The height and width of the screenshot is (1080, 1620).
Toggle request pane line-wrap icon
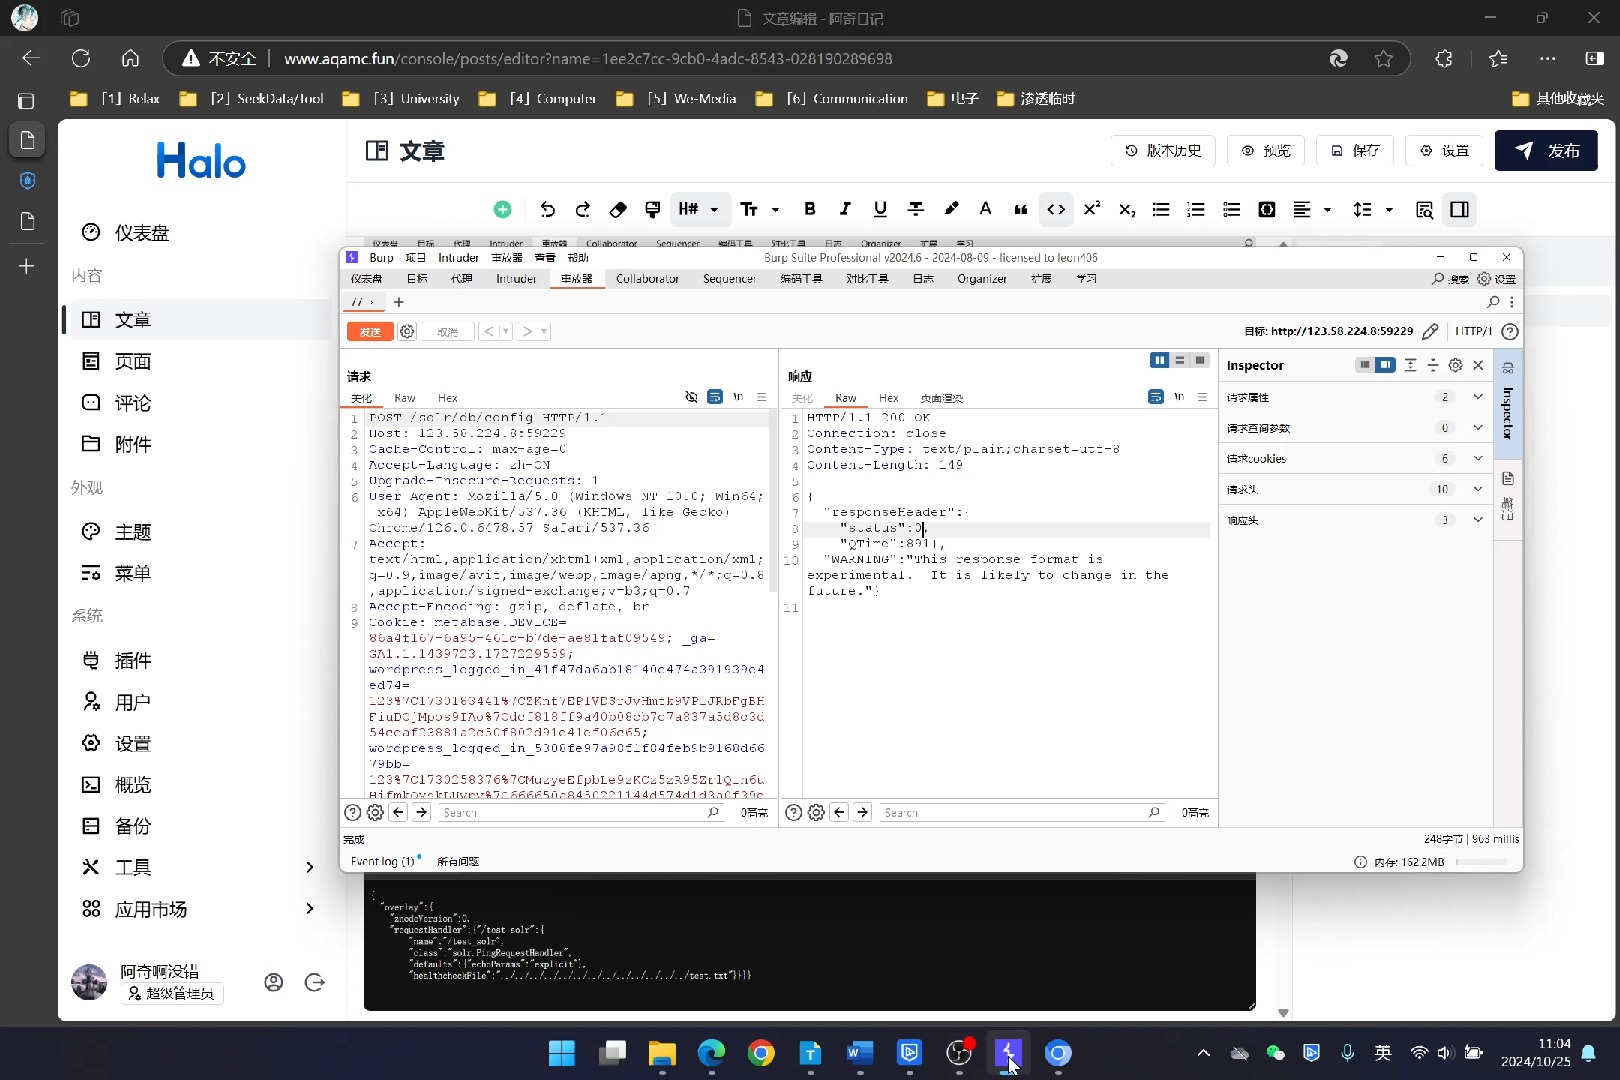tap(715, 397)
